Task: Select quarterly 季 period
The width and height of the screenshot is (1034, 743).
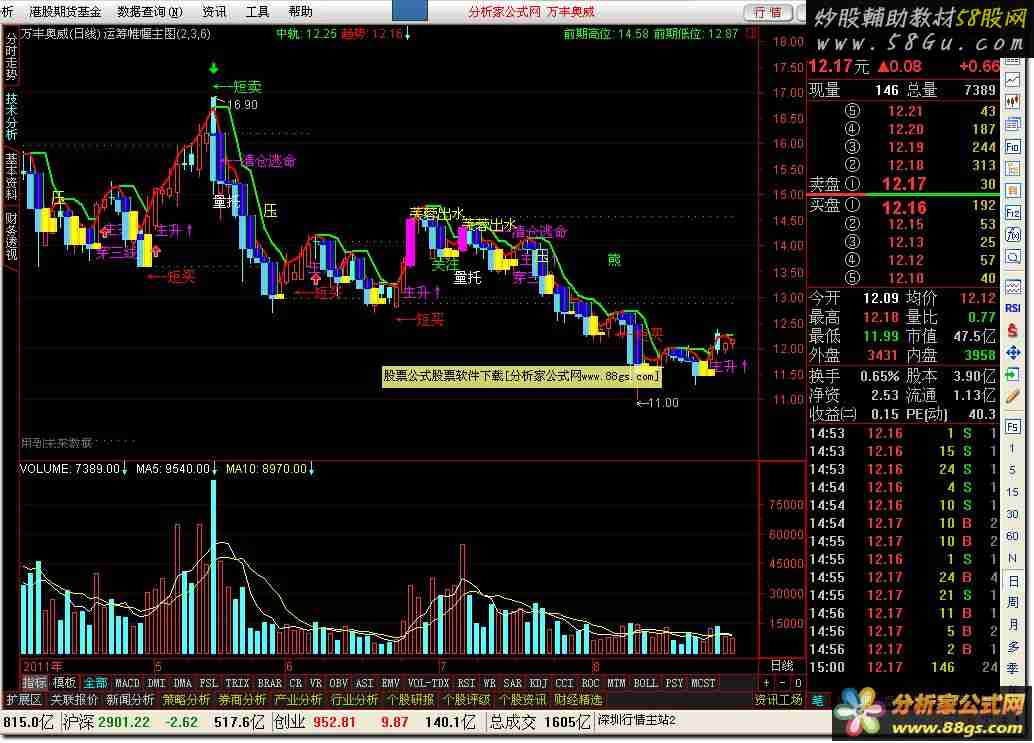Action: pyautogui.click(x=1012, y=669)
